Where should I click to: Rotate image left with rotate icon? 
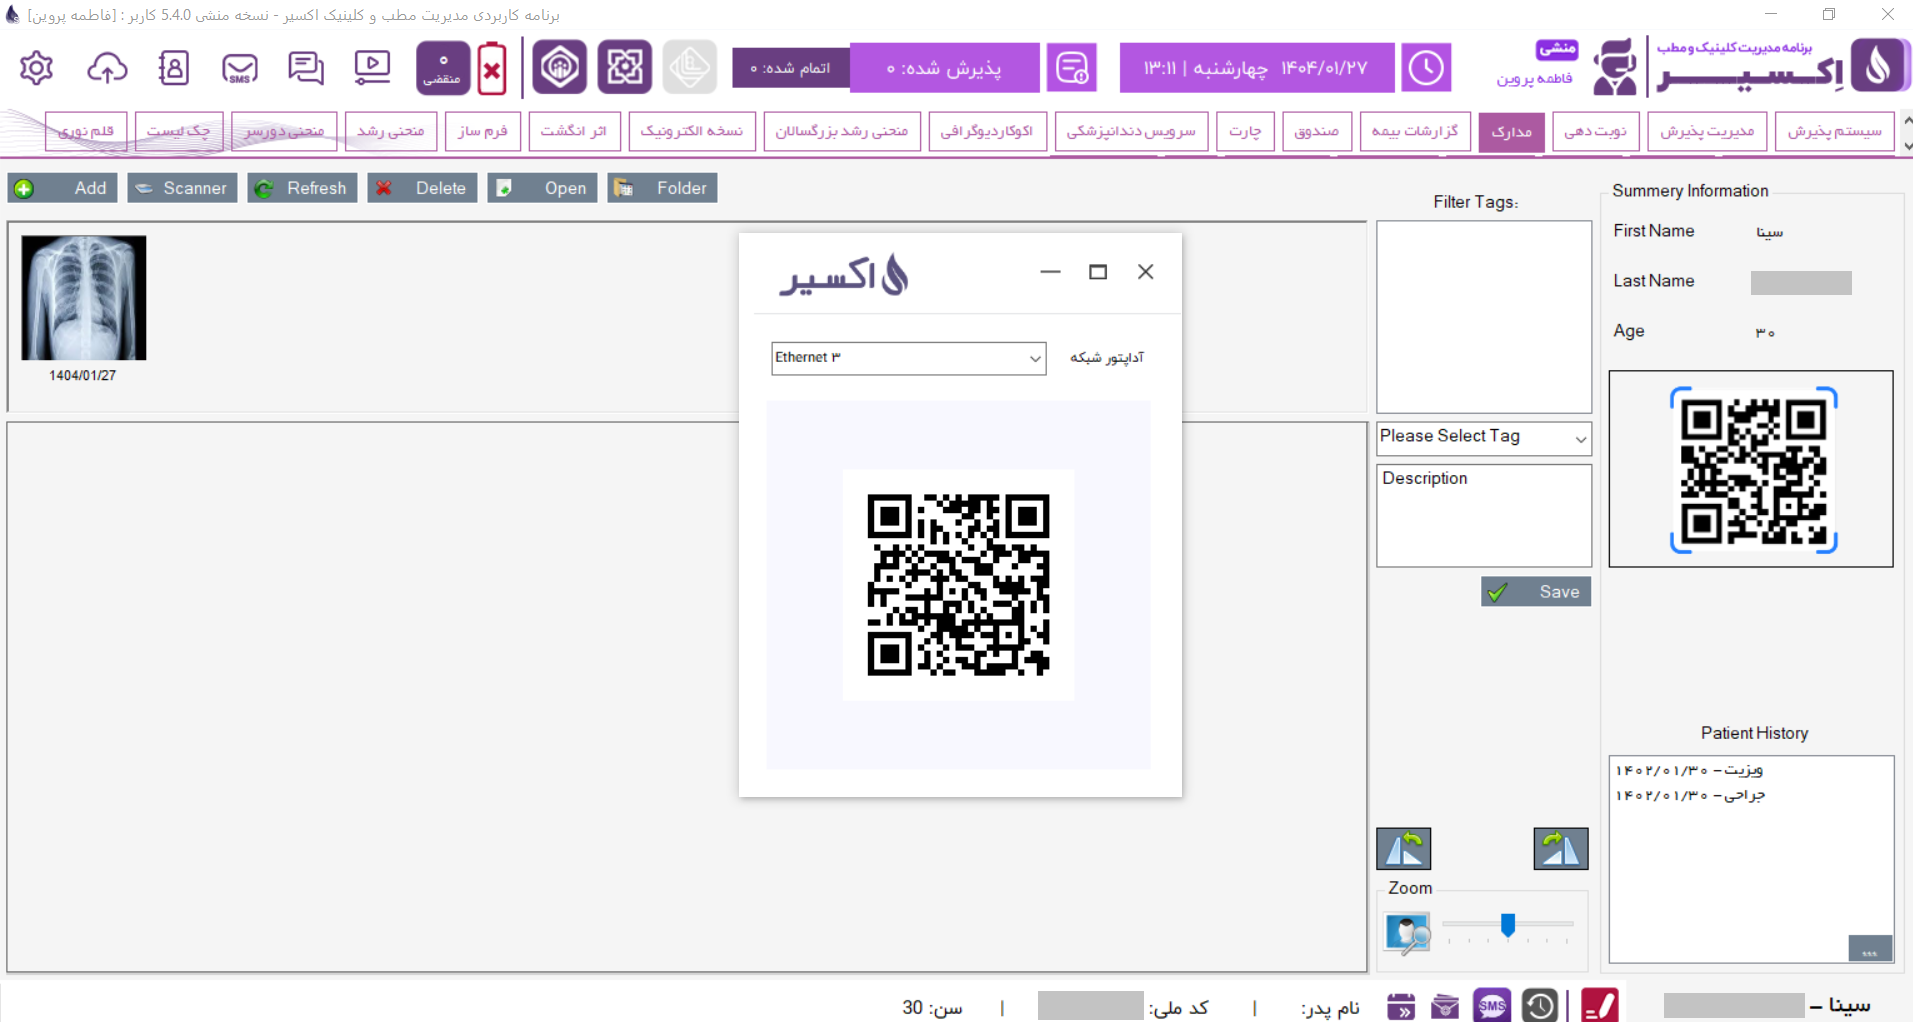pyautogui.click(x=1404, y=849)
